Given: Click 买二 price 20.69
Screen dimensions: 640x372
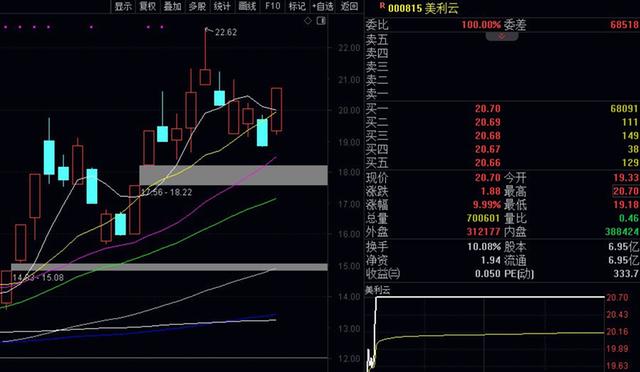Looking at the screenshot, I should click(x=488, y=122).
